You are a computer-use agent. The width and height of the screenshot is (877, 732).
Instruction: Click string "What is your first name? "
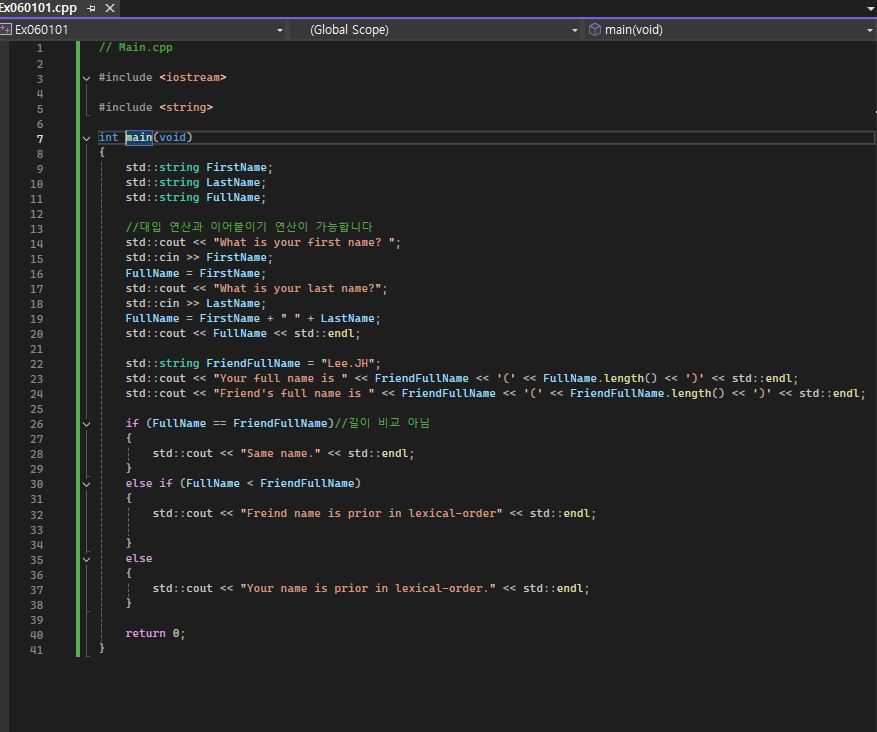(x=304, y=242)
